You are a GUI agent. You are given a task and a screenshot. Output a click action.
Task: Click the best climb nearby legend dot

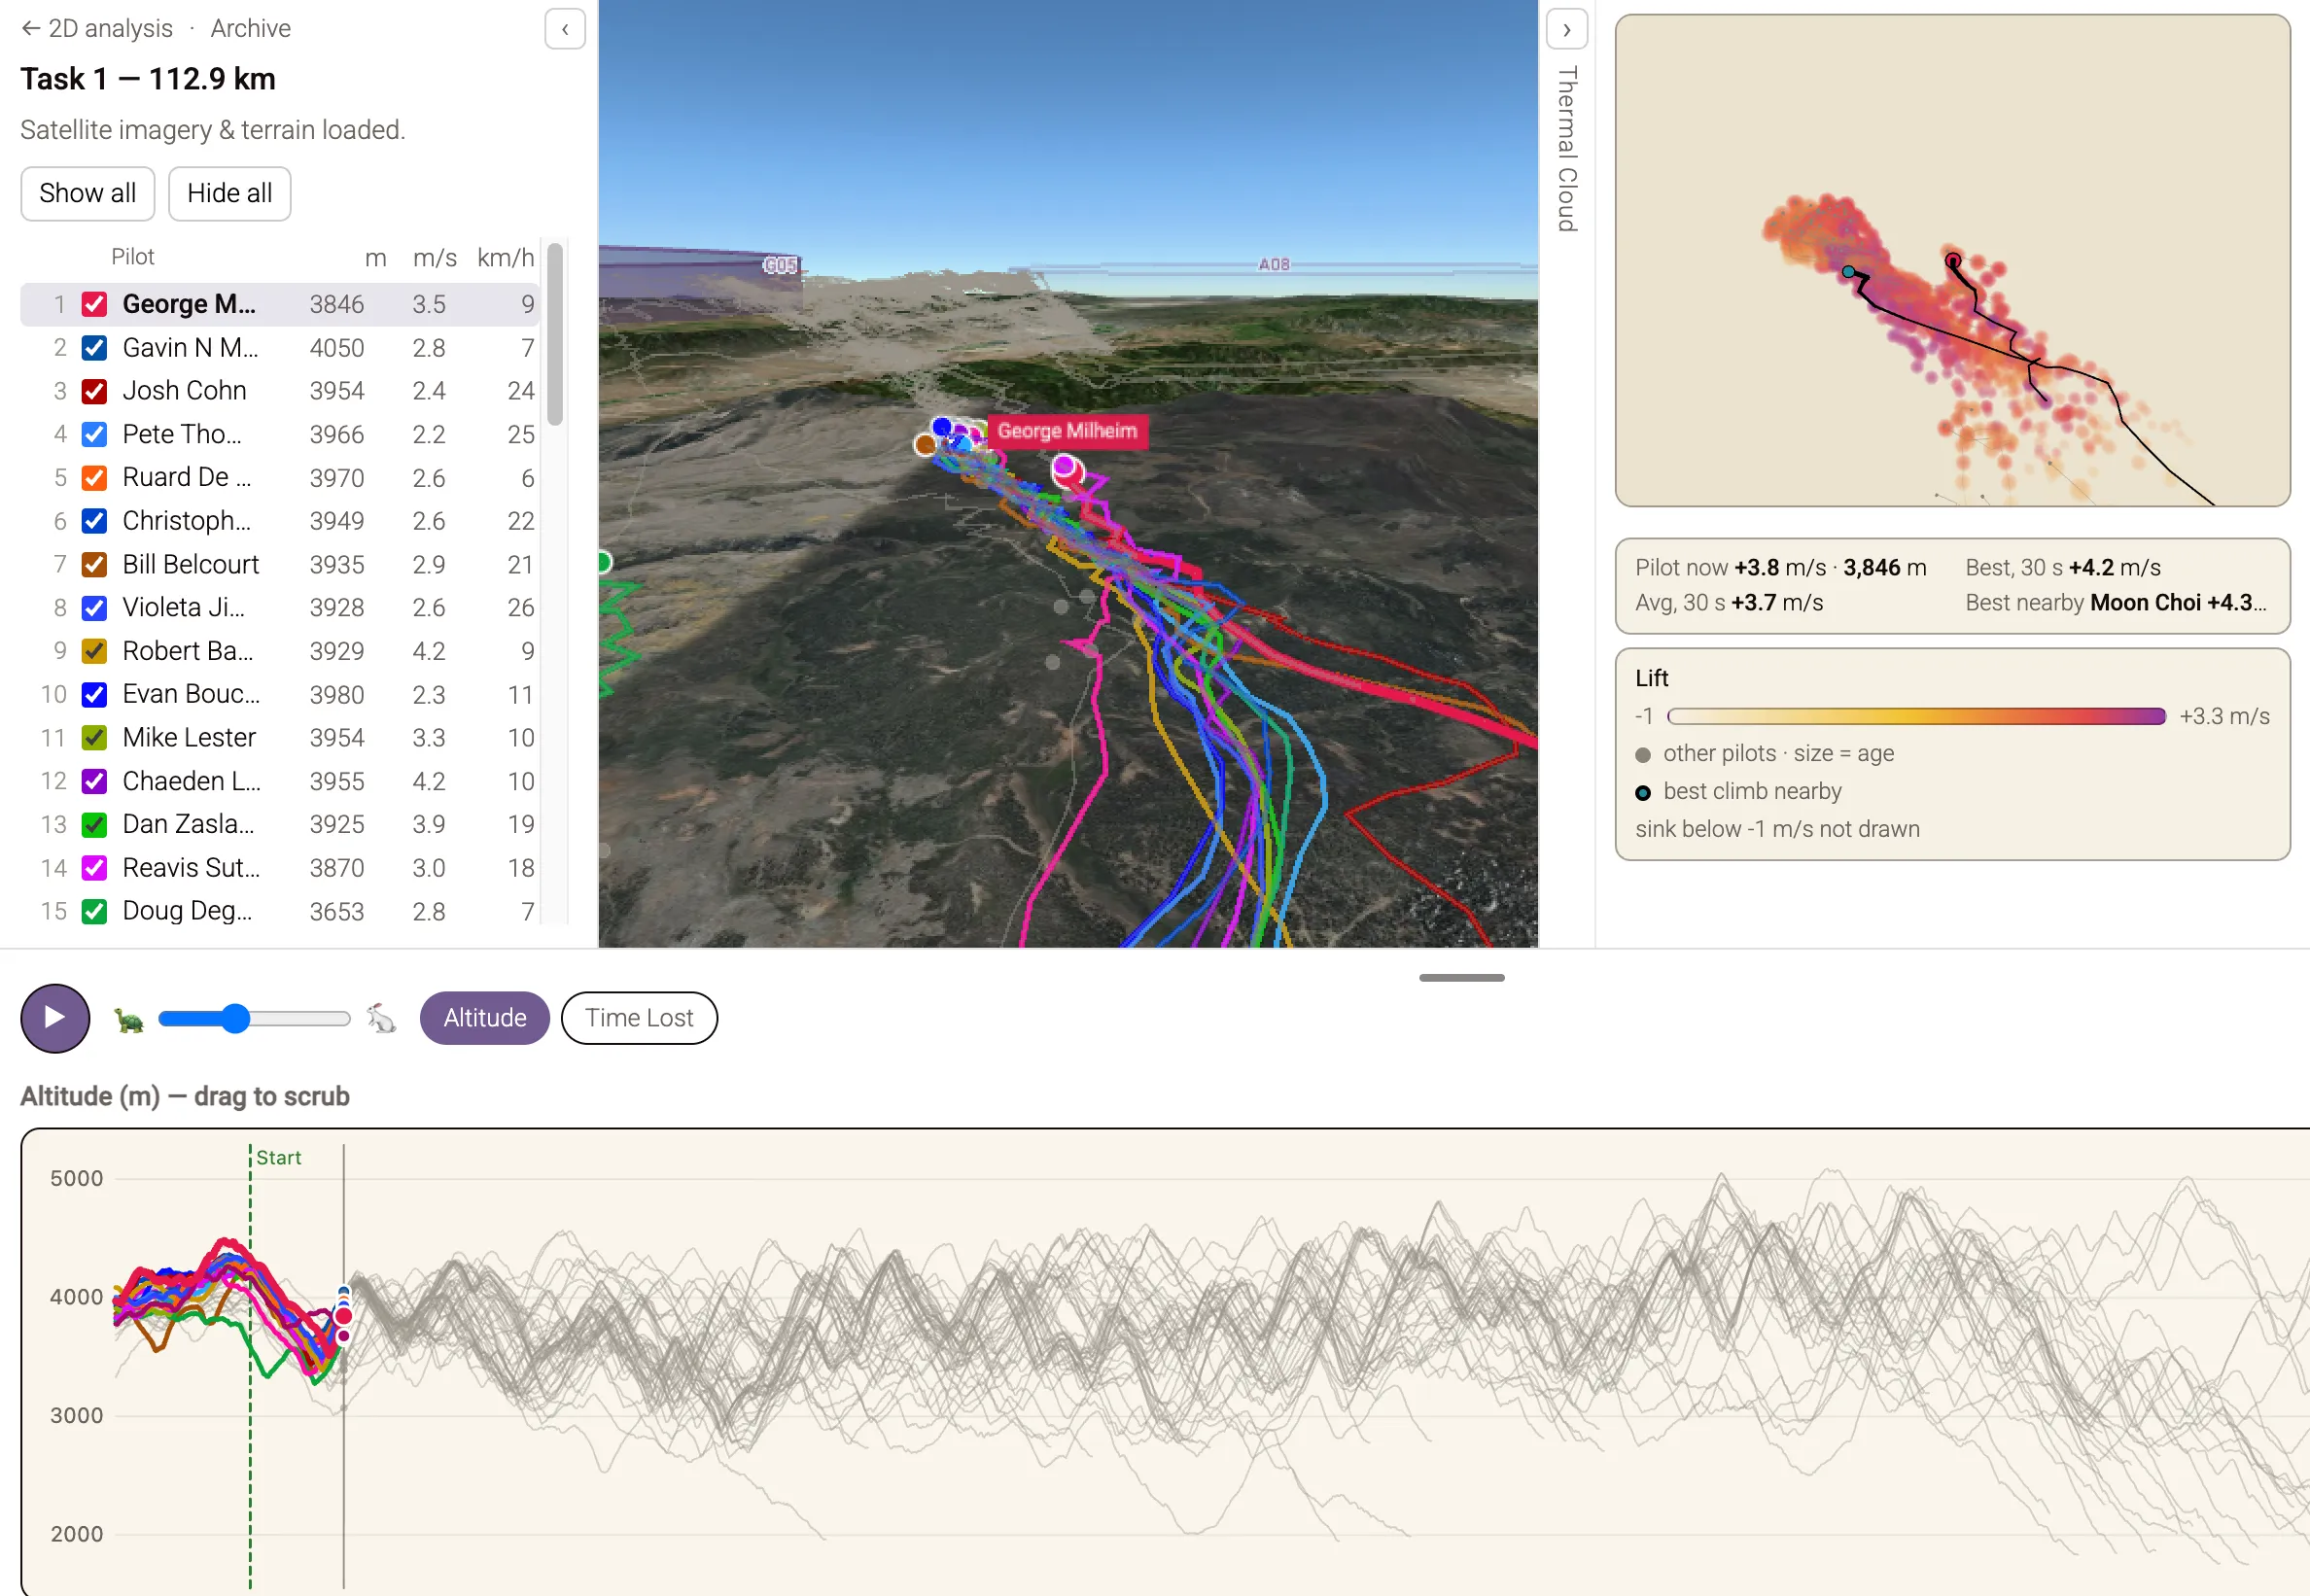pos(1643,793)
